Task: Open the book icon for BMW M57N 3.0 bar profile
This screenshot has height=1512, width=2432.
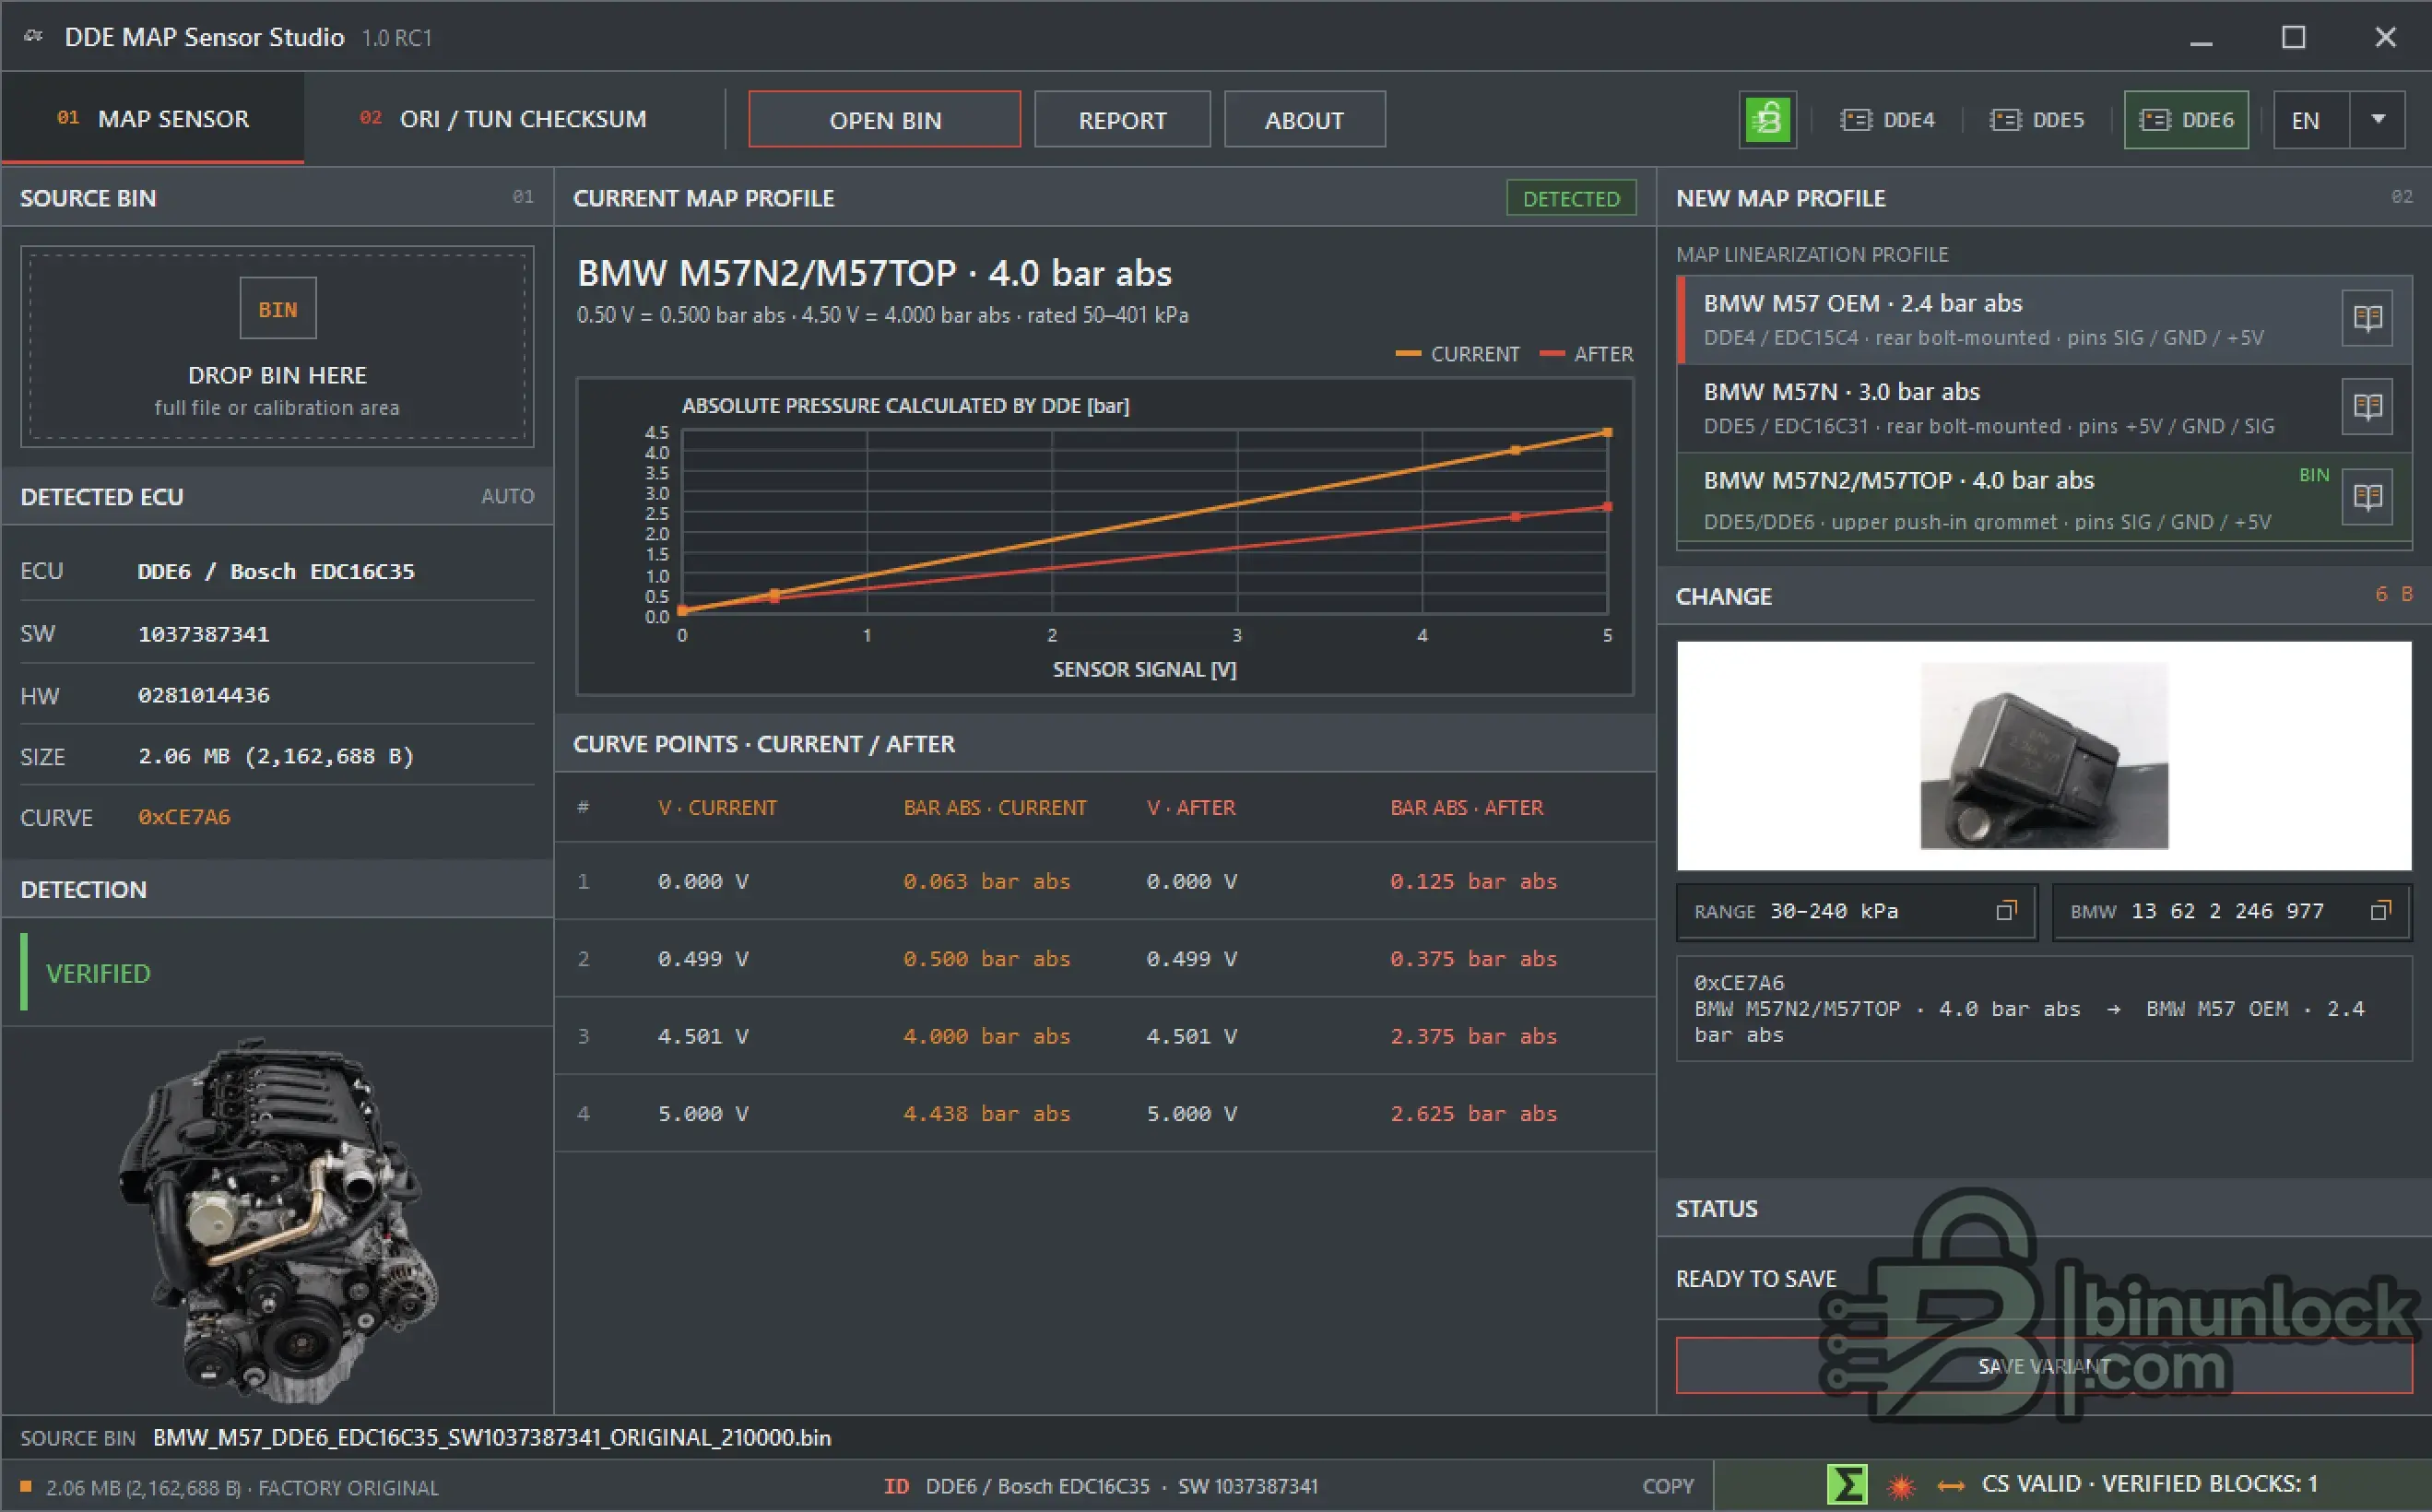Action: [x=2367, y=407]
